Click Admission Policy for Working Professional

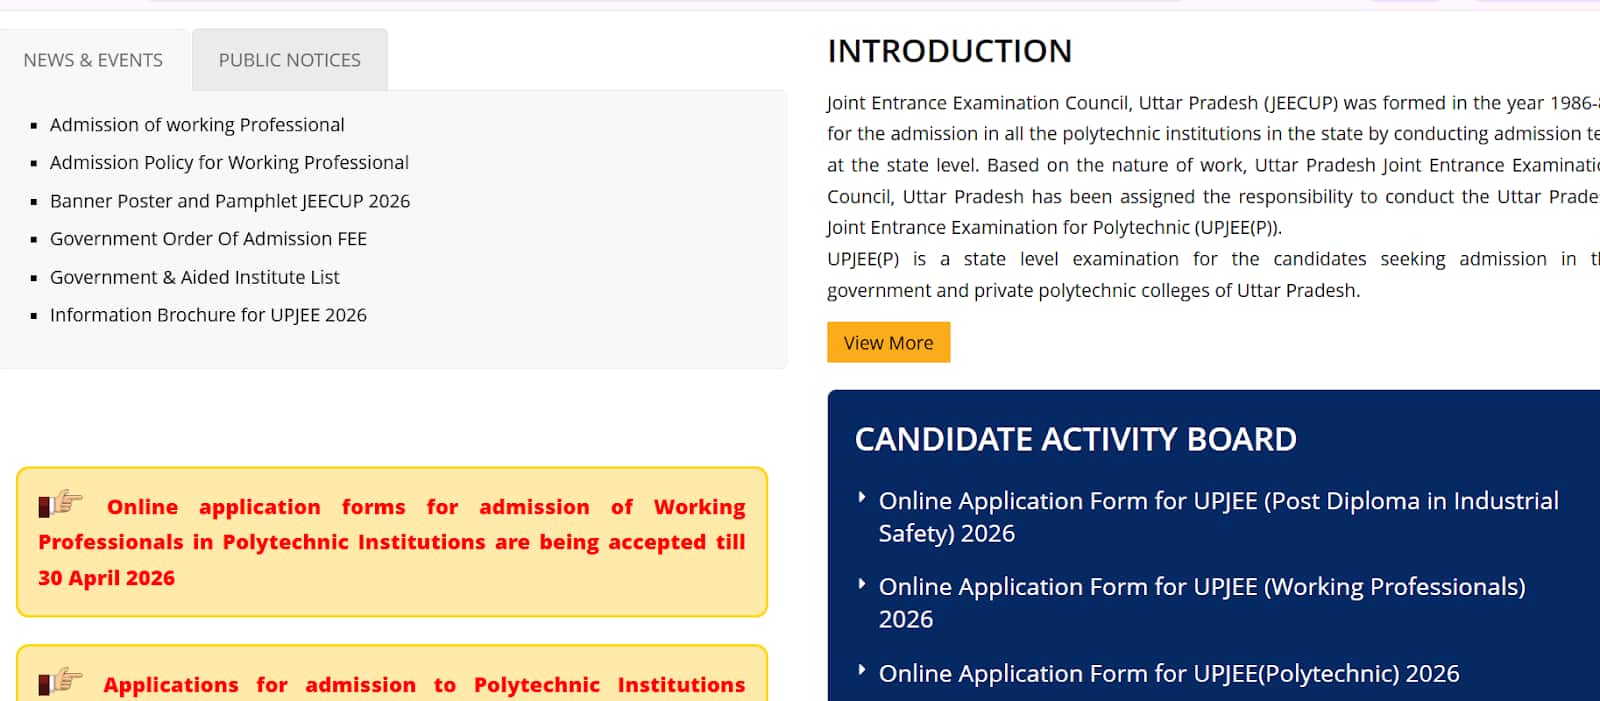pyautogui.click(x=229, y=163)
